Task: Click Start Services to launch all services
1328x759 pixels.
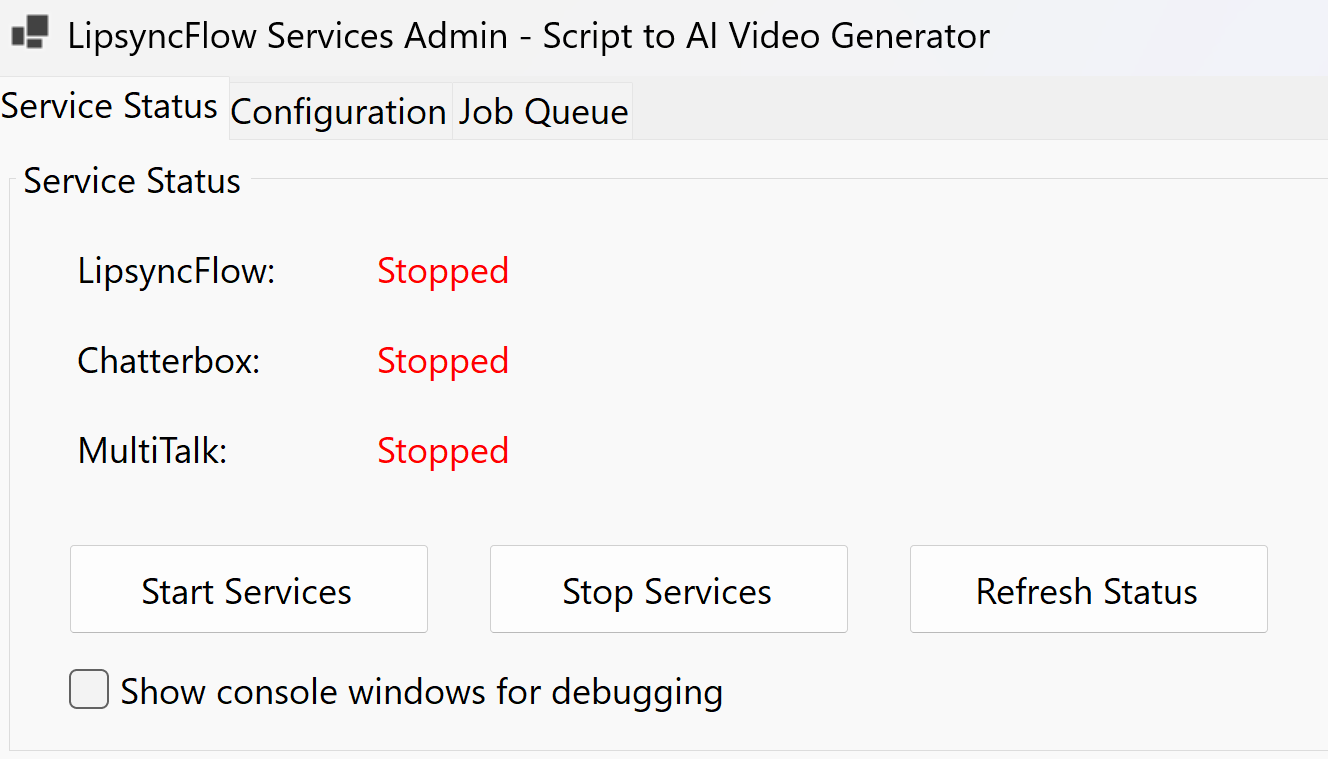Action: click(248, 589)
